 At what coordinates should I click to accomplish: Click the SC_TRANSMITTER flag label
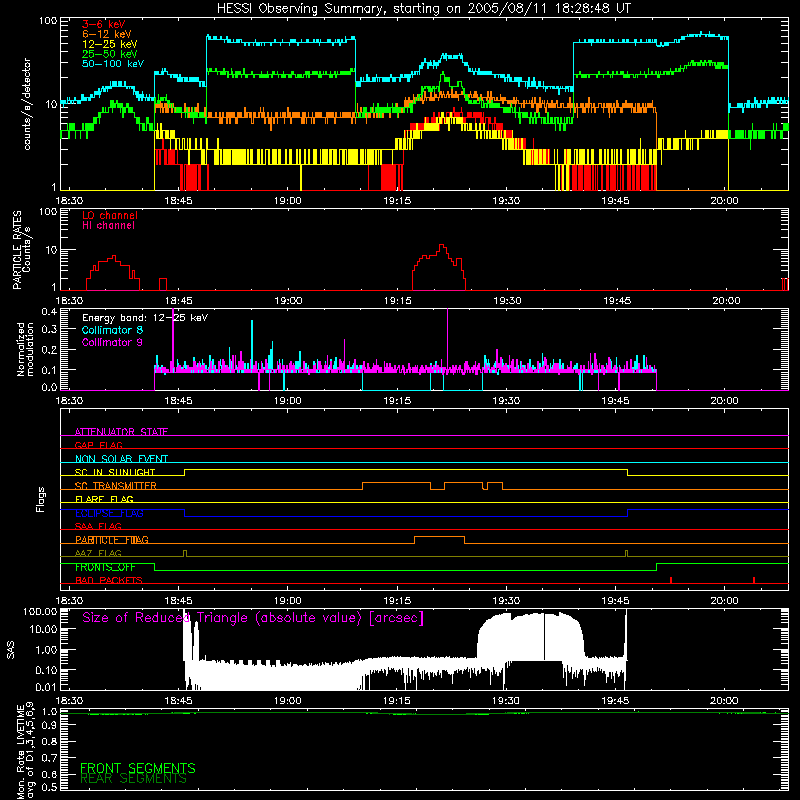point(115,486)
